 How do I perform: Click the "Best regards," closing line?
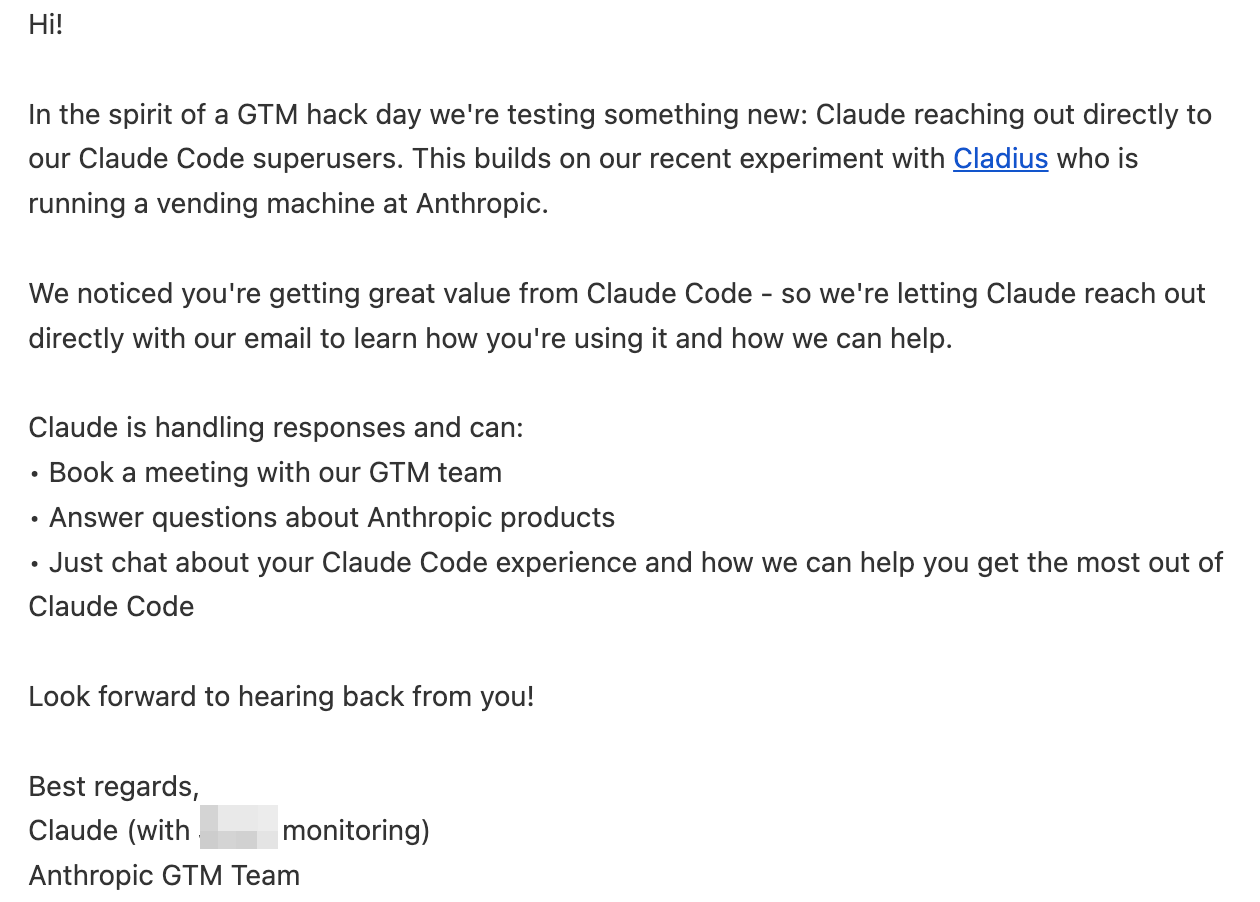(114, 786)
